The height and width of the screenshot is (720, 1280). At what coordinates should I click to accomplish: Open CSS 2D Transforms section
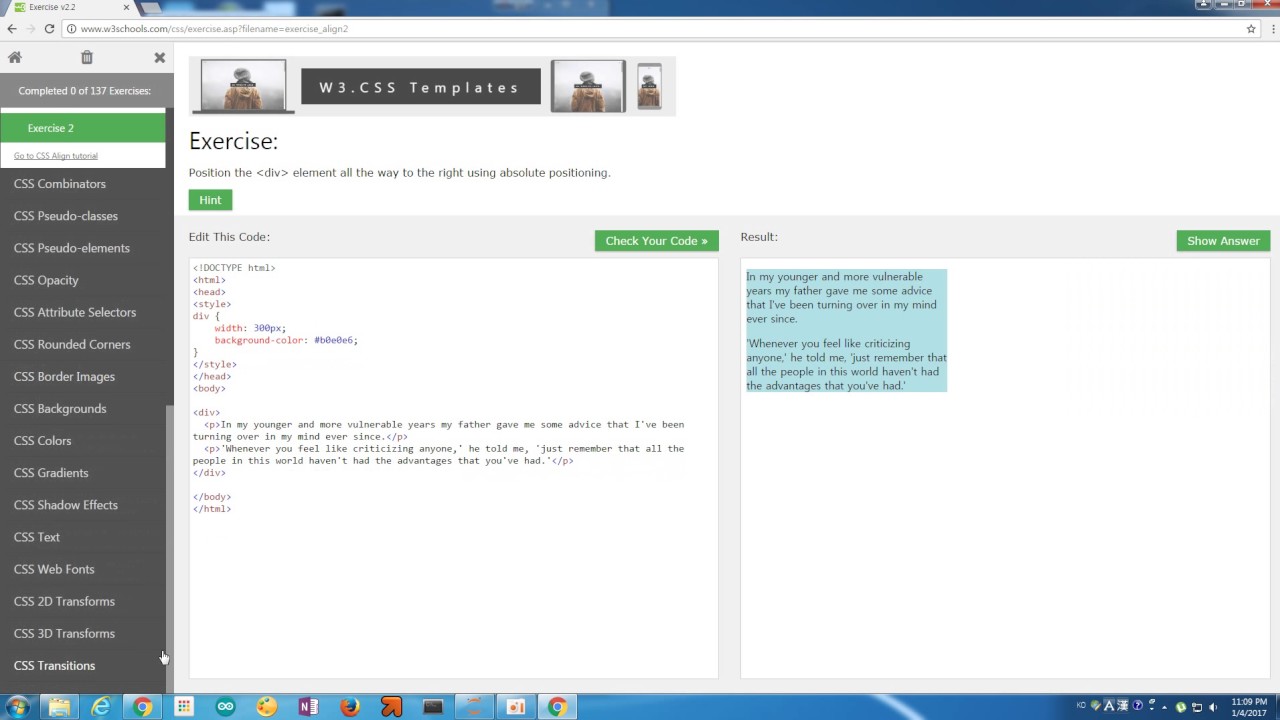[64, 601]
